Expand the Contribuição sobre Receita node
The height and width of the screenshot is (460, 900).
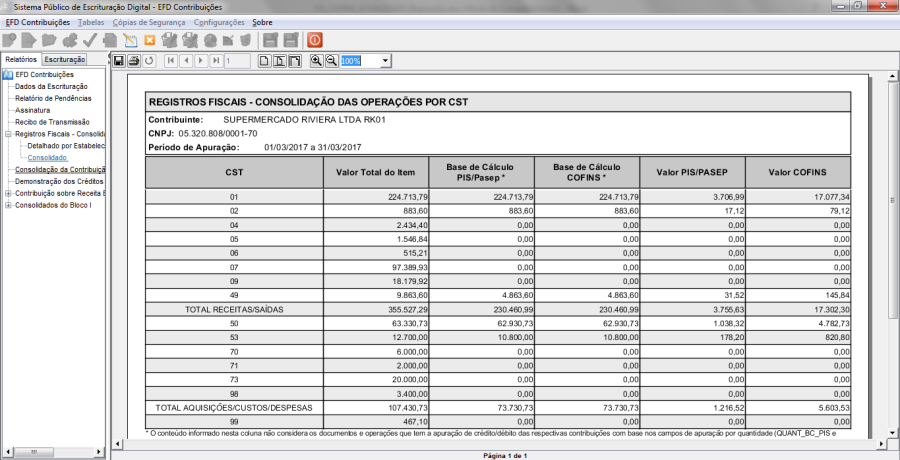(8, 194)
